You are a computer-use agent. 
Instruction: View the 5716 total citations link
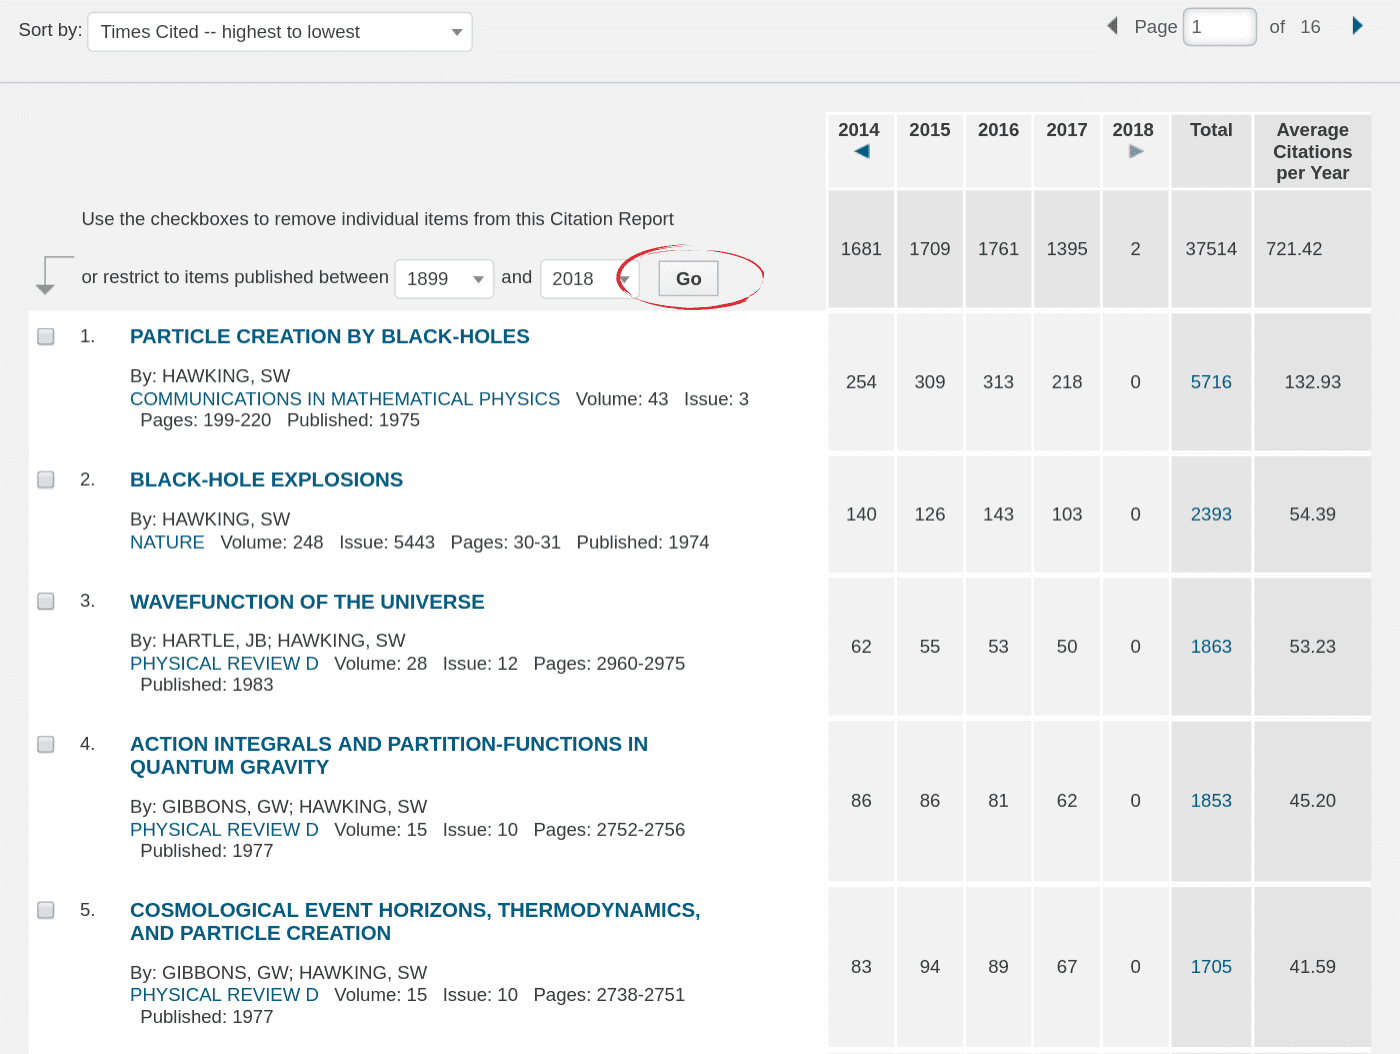(1211, 382)
